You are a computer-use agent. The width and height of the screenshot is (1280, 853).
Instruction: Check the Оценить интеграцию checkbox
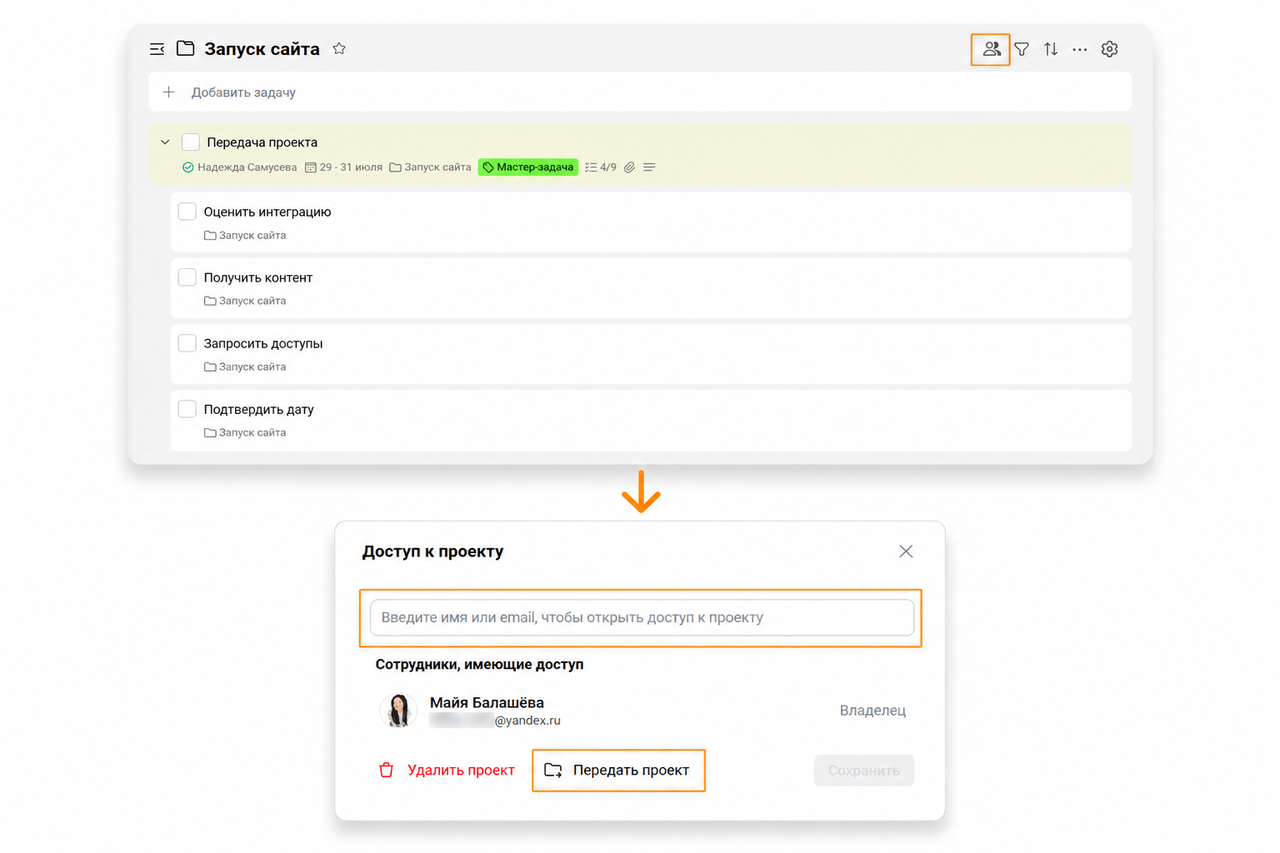[x=187, y=211]
